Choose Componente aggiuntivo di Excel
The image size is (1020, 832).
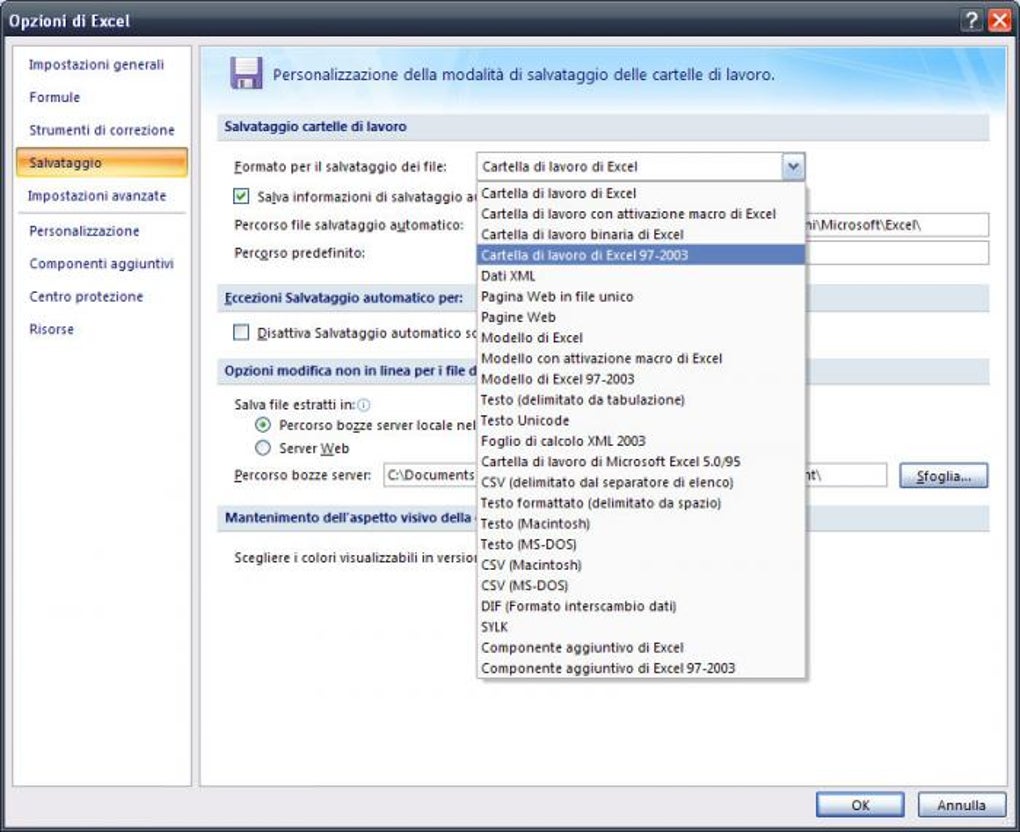[641, 648]
